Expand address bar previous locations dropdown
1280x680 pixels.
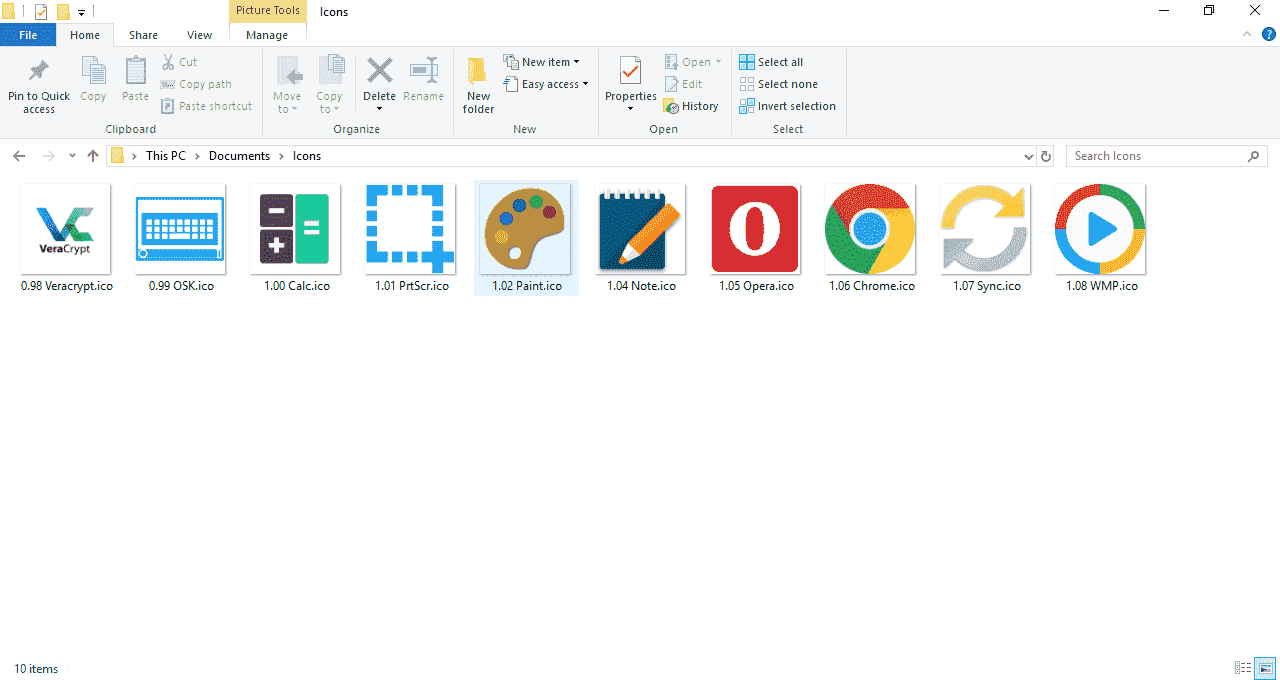pyautogui.click(x=1029, y=156)
